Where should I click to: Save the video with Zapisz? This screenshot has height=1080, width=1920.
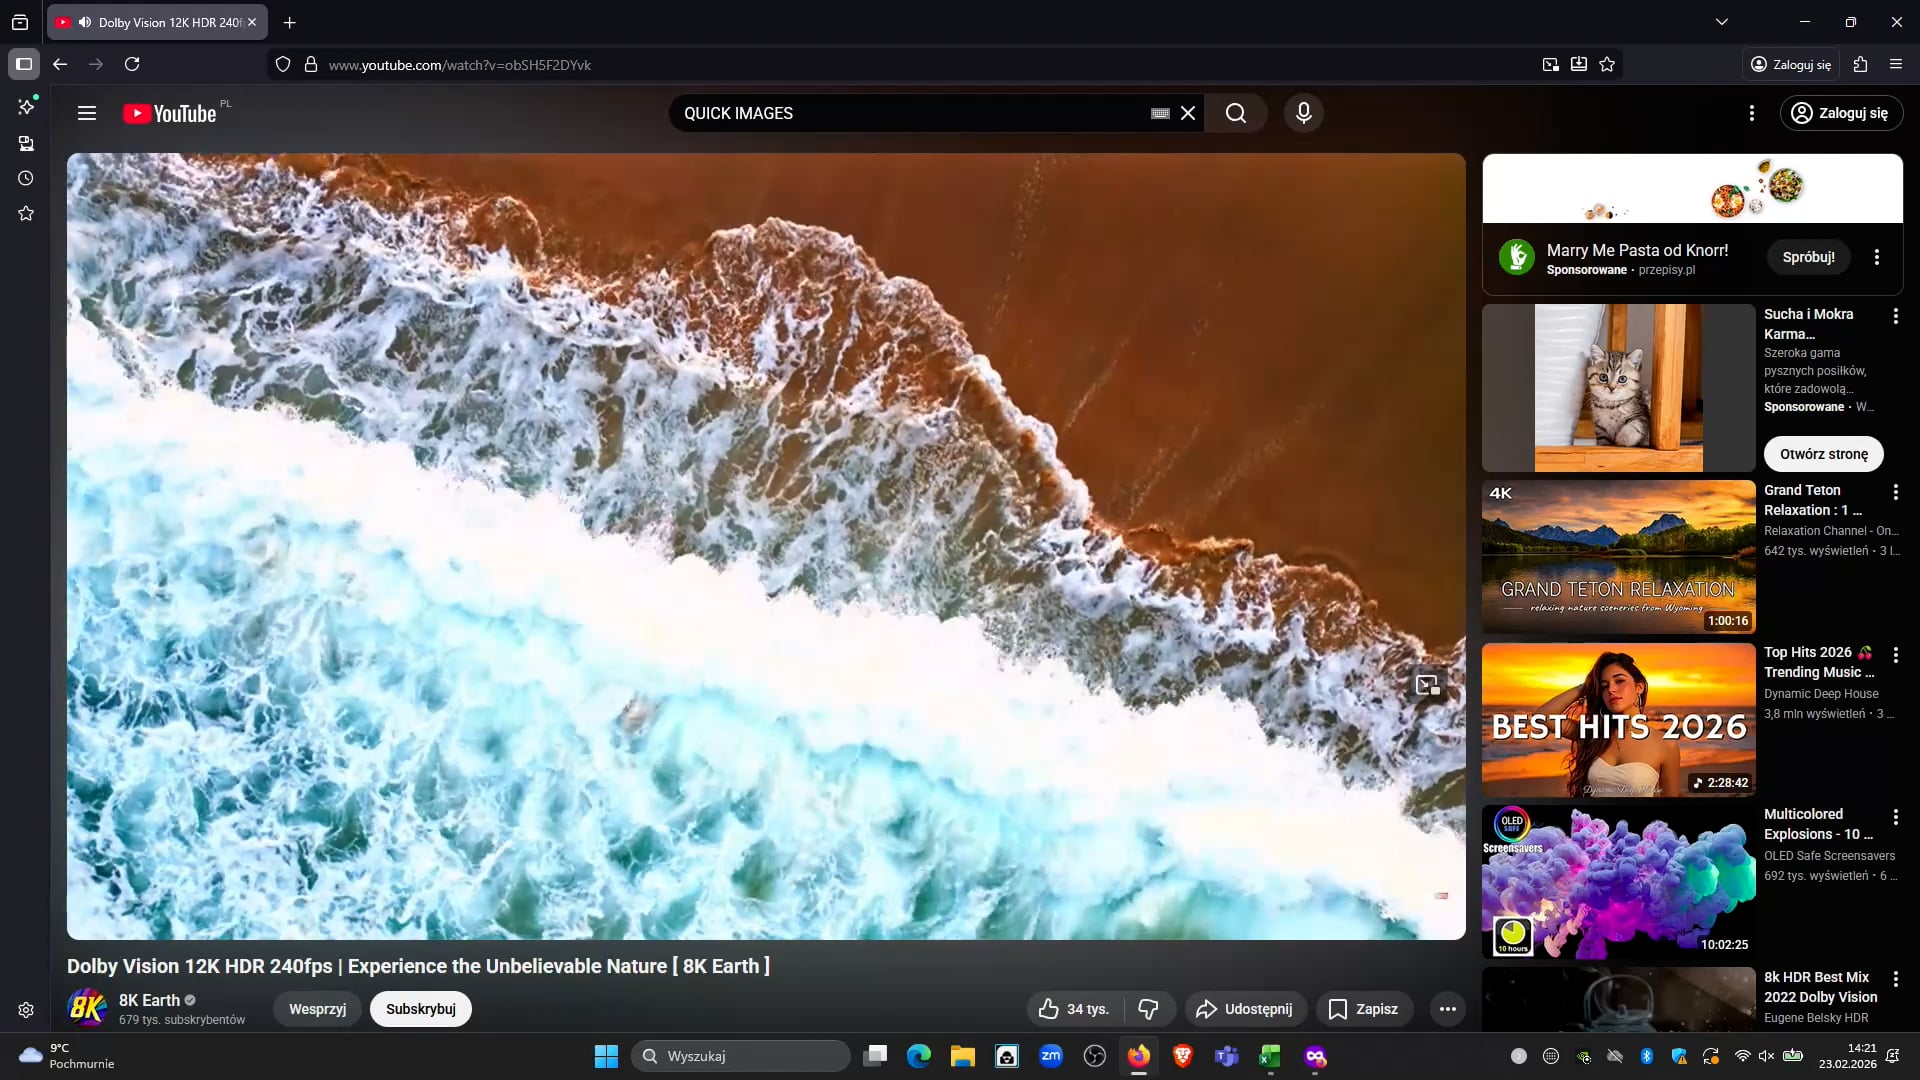(1364, 1009)
